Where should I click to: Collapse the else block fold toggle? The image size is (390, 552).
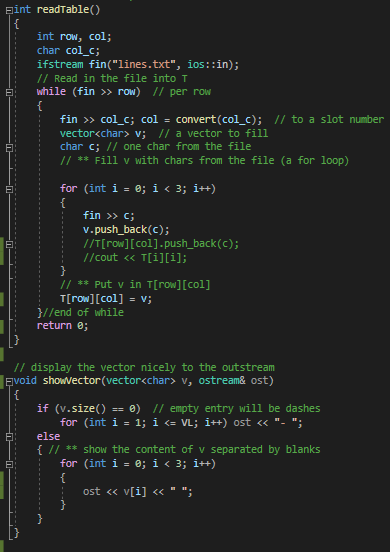point(10,437)
